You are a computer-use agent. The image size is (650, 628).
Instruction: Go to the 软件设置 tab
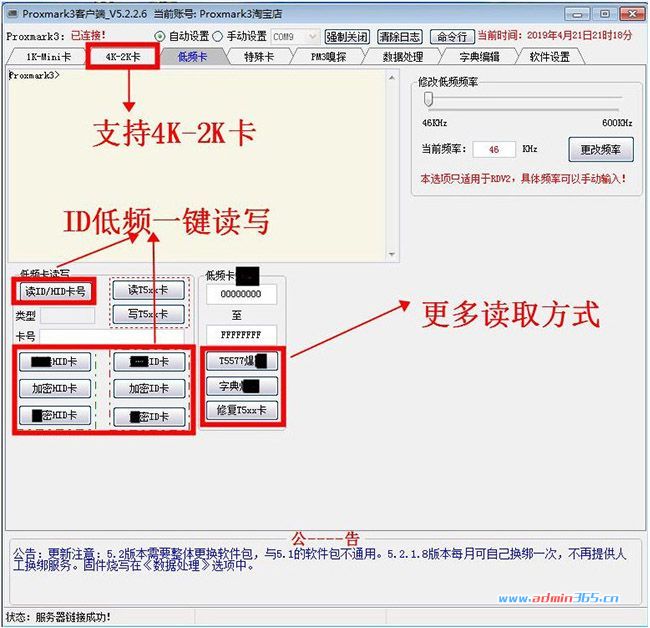click(550, 57)
